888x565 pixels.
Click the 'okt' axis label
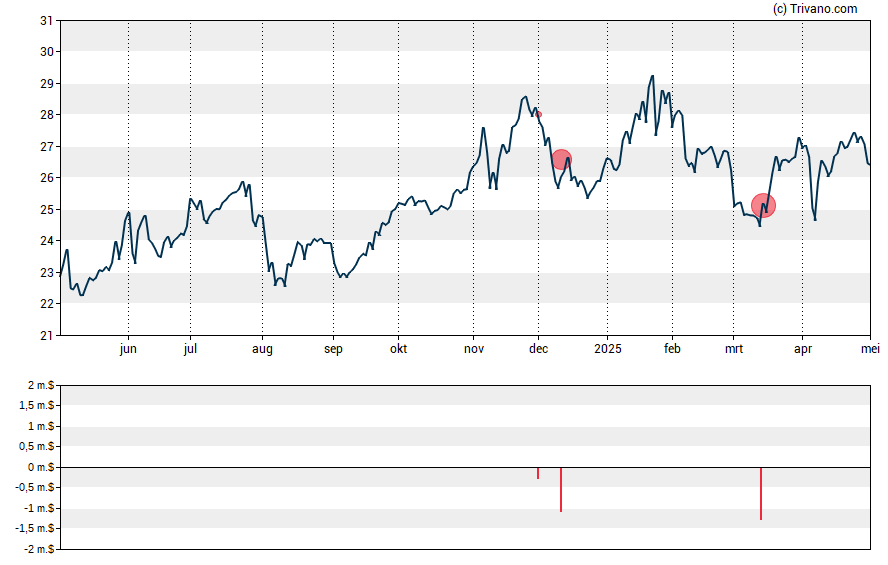click(x=398, y=349)
